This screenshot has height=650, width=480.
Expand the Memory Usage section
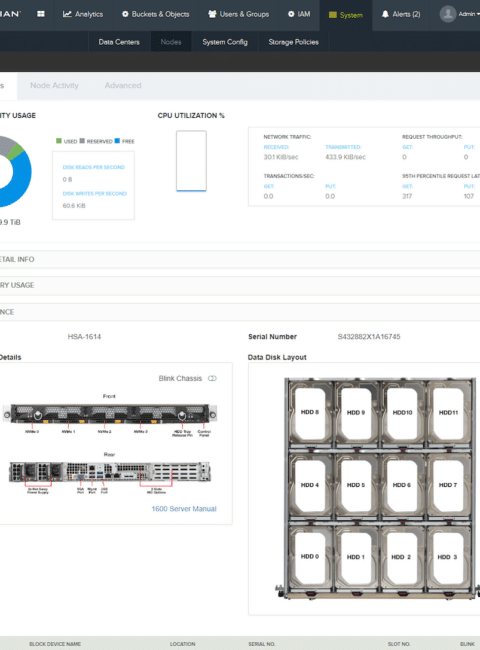coord(240,285)
